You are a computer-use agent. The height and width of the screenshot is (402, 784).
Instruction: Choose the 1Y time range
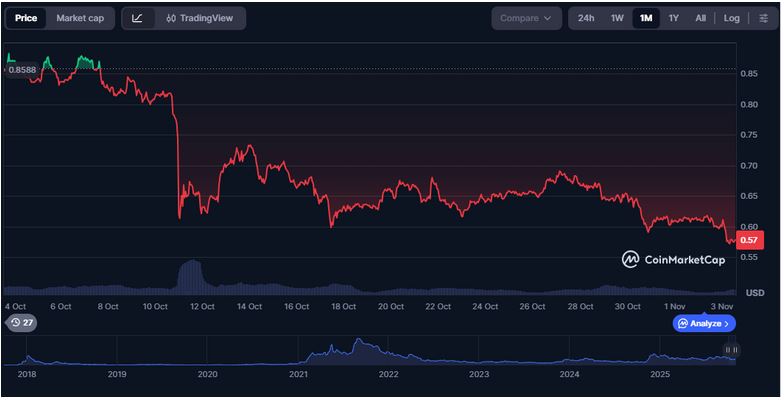point(674,18)
